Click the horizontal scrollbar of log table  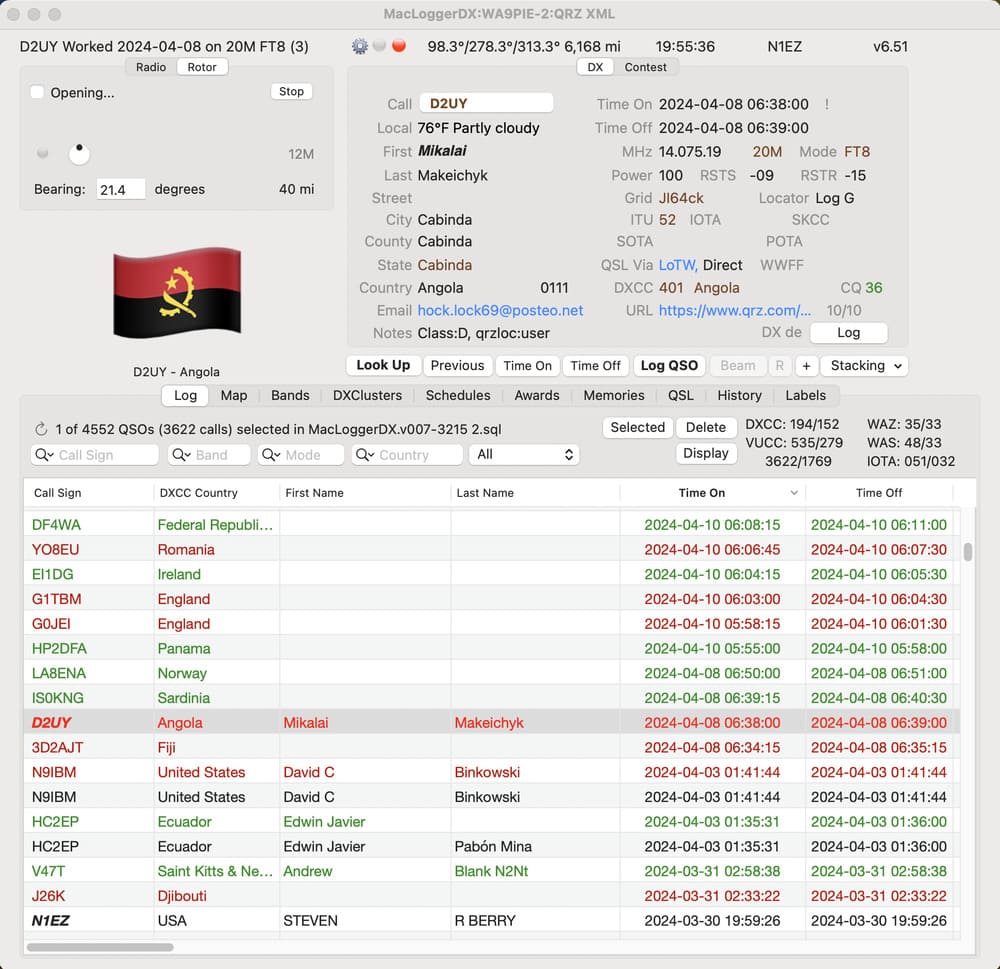pos(100,947)
